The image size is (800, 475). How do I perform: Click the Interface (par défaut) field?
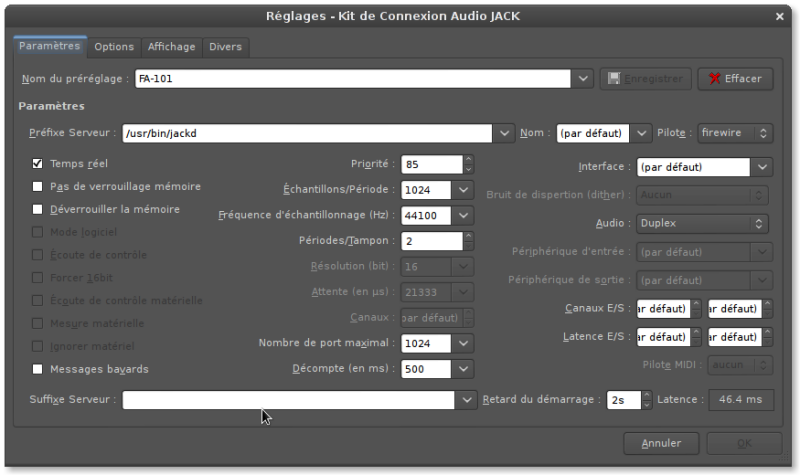[x=693, y=167]
